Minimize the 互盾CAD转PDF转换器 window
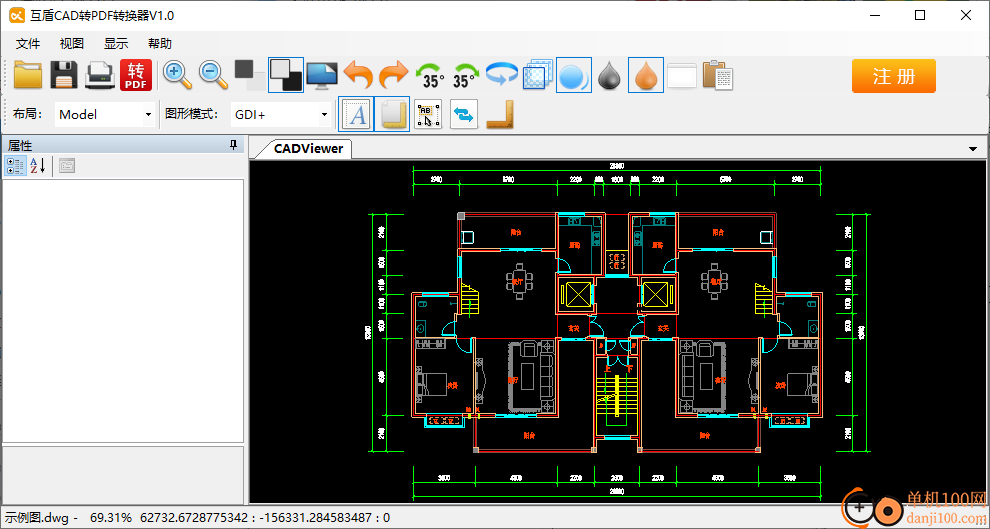The image size is (990, 529). click(874, 16)
